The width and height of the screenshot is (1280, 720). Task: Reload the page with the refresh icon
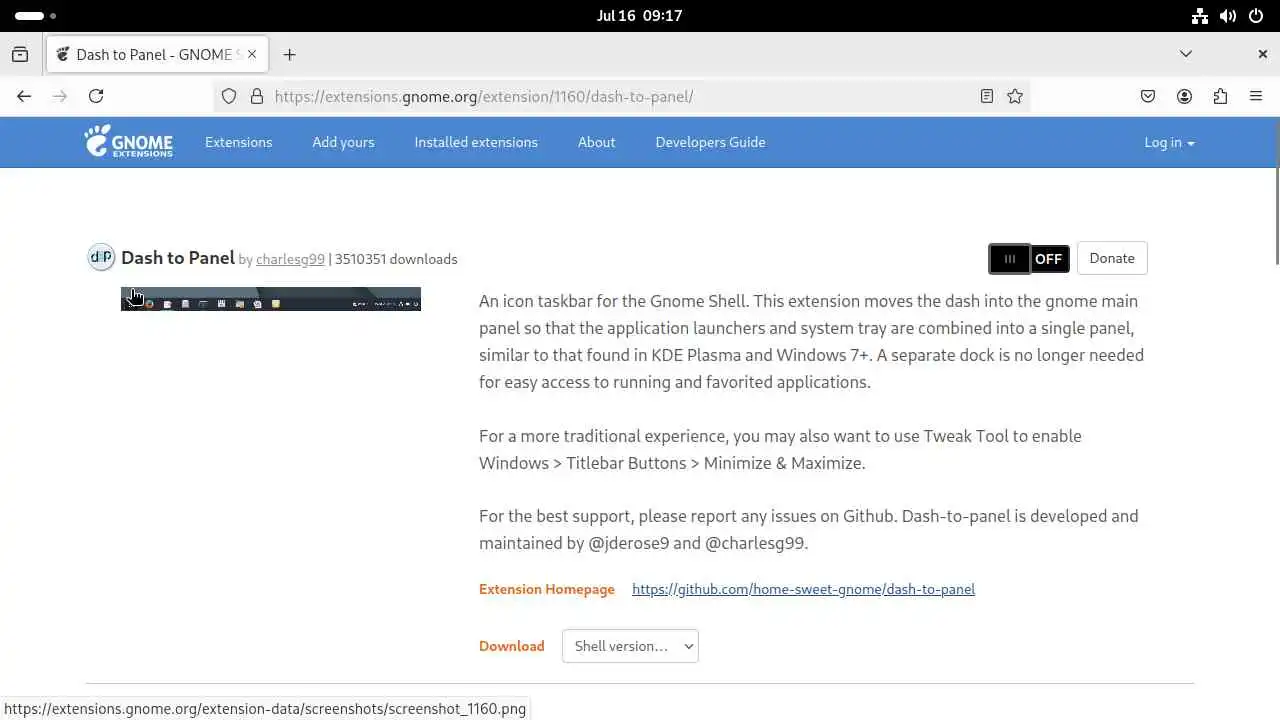[x=96, y=96]
